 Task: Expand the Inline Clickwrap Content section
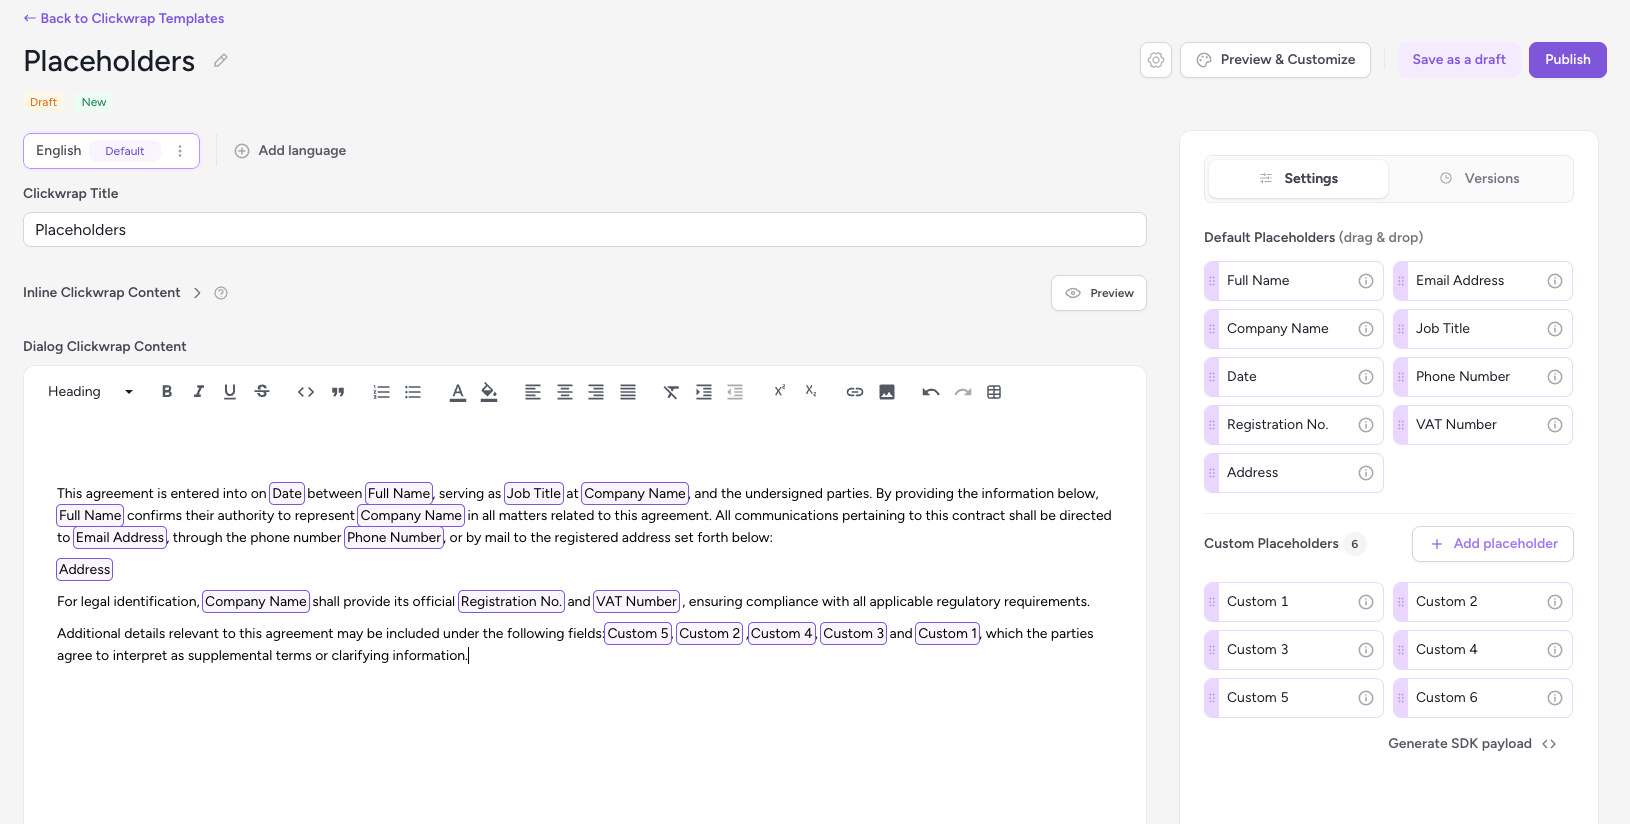click(x=197, y=293)
